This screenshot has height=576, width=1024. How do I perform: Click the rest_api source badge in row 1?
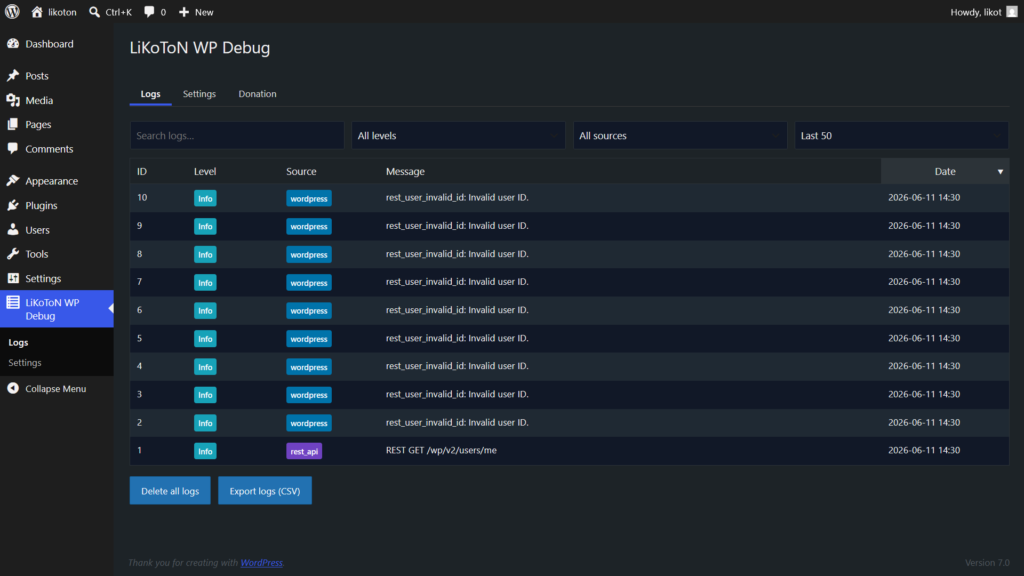[x=304, y=451]
